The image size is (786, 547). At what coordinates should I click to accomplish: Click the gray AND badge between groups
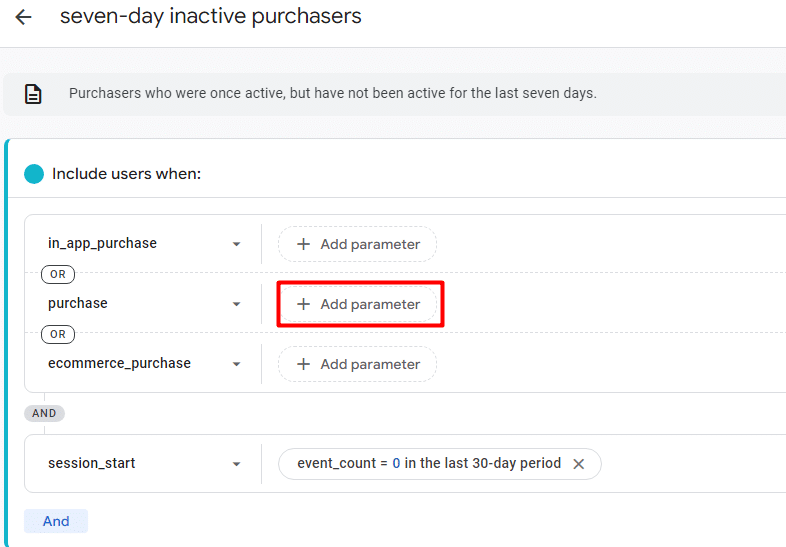coord(44,413)
